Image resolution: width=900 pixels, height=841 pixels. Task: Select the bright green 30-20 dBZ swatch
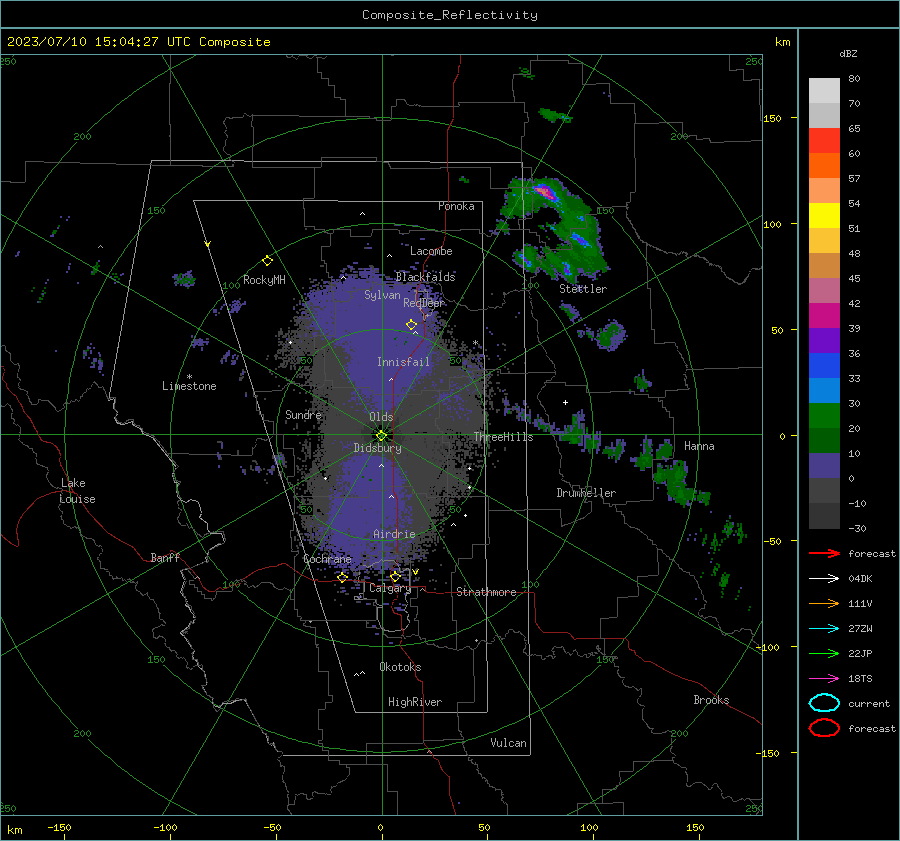[x=824, y=416]
